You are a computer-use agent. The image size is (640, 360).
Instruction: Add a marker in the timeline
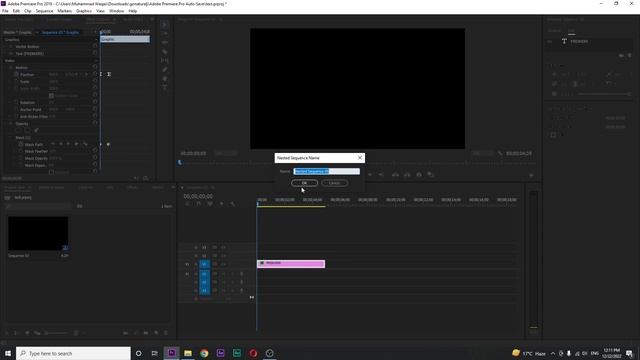click(x=221, y=204)
